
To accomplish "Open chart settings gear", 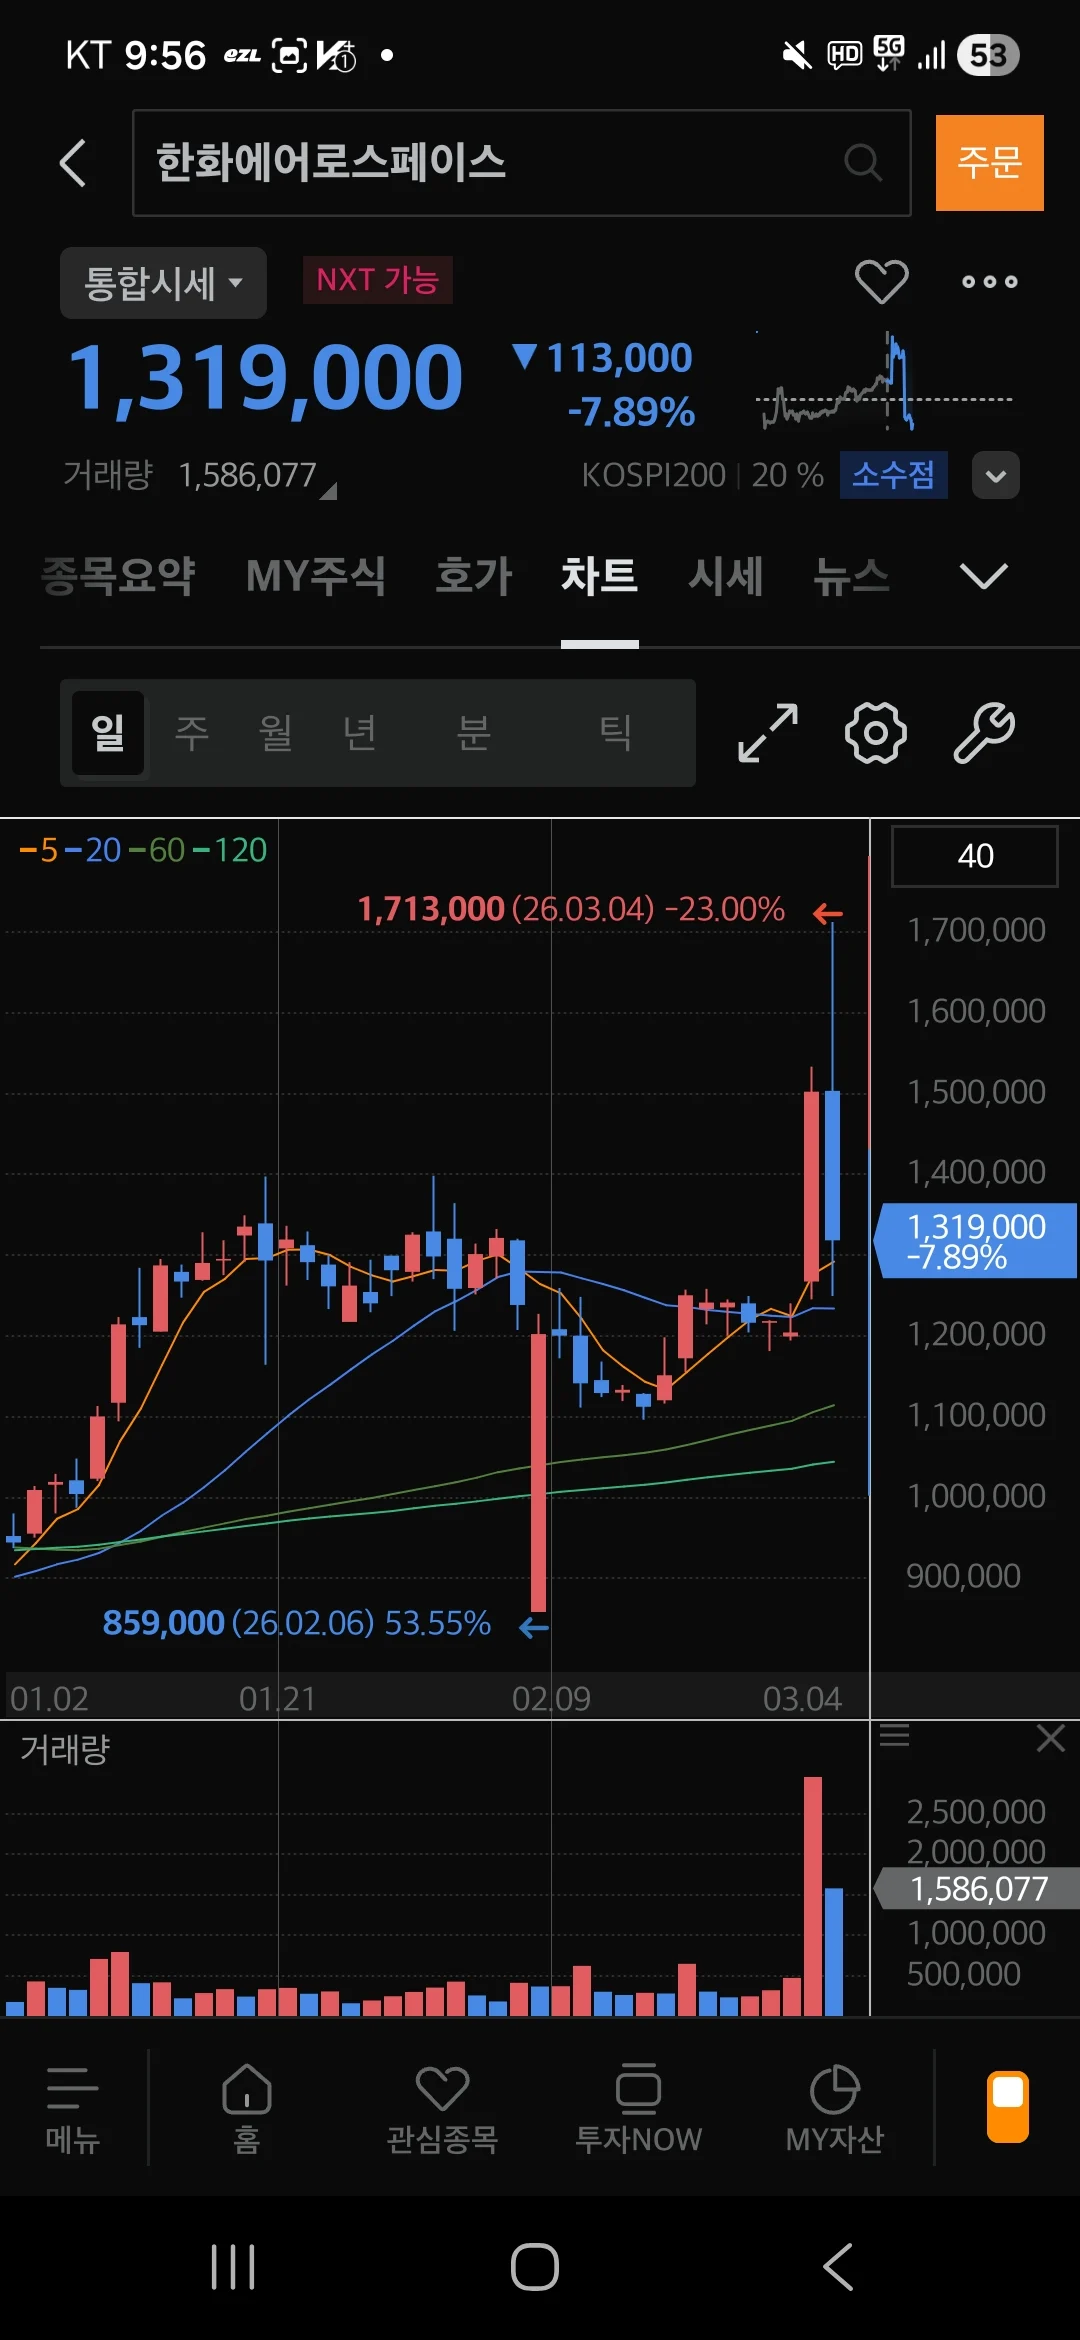I will pyautogui.click(x=876, y=733).
